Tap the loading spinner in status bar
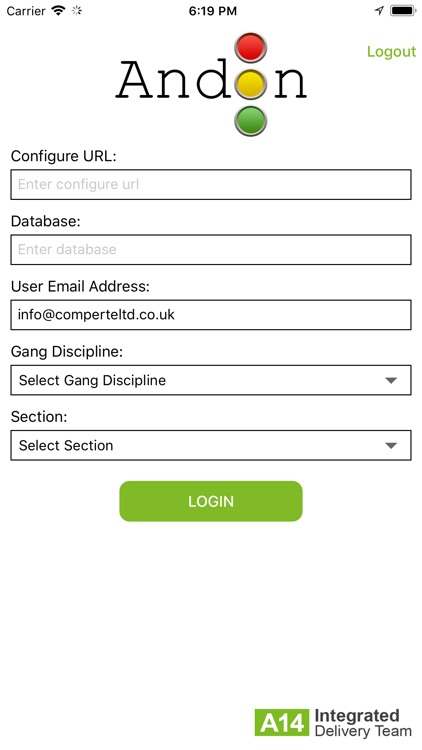 [x=77, y=11]
